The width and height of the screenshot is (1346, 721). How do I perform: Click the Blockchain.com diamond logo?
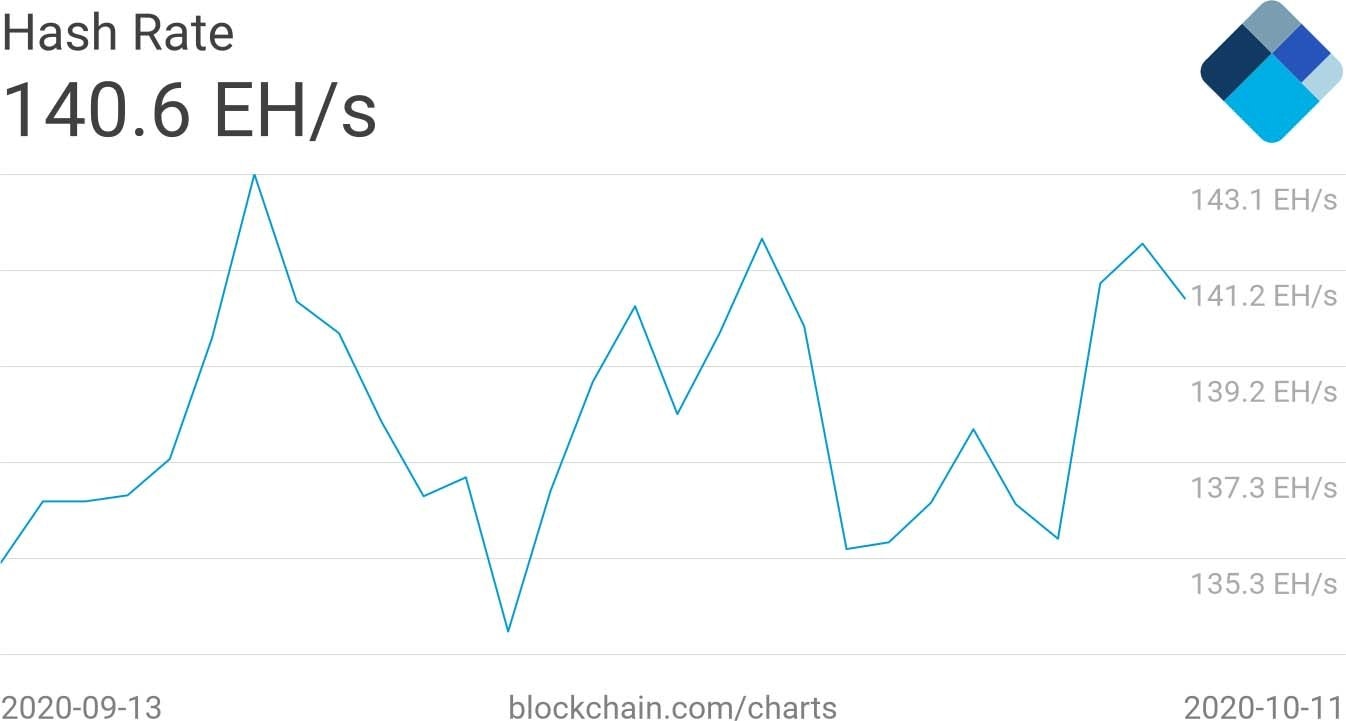pos(1271,72)
